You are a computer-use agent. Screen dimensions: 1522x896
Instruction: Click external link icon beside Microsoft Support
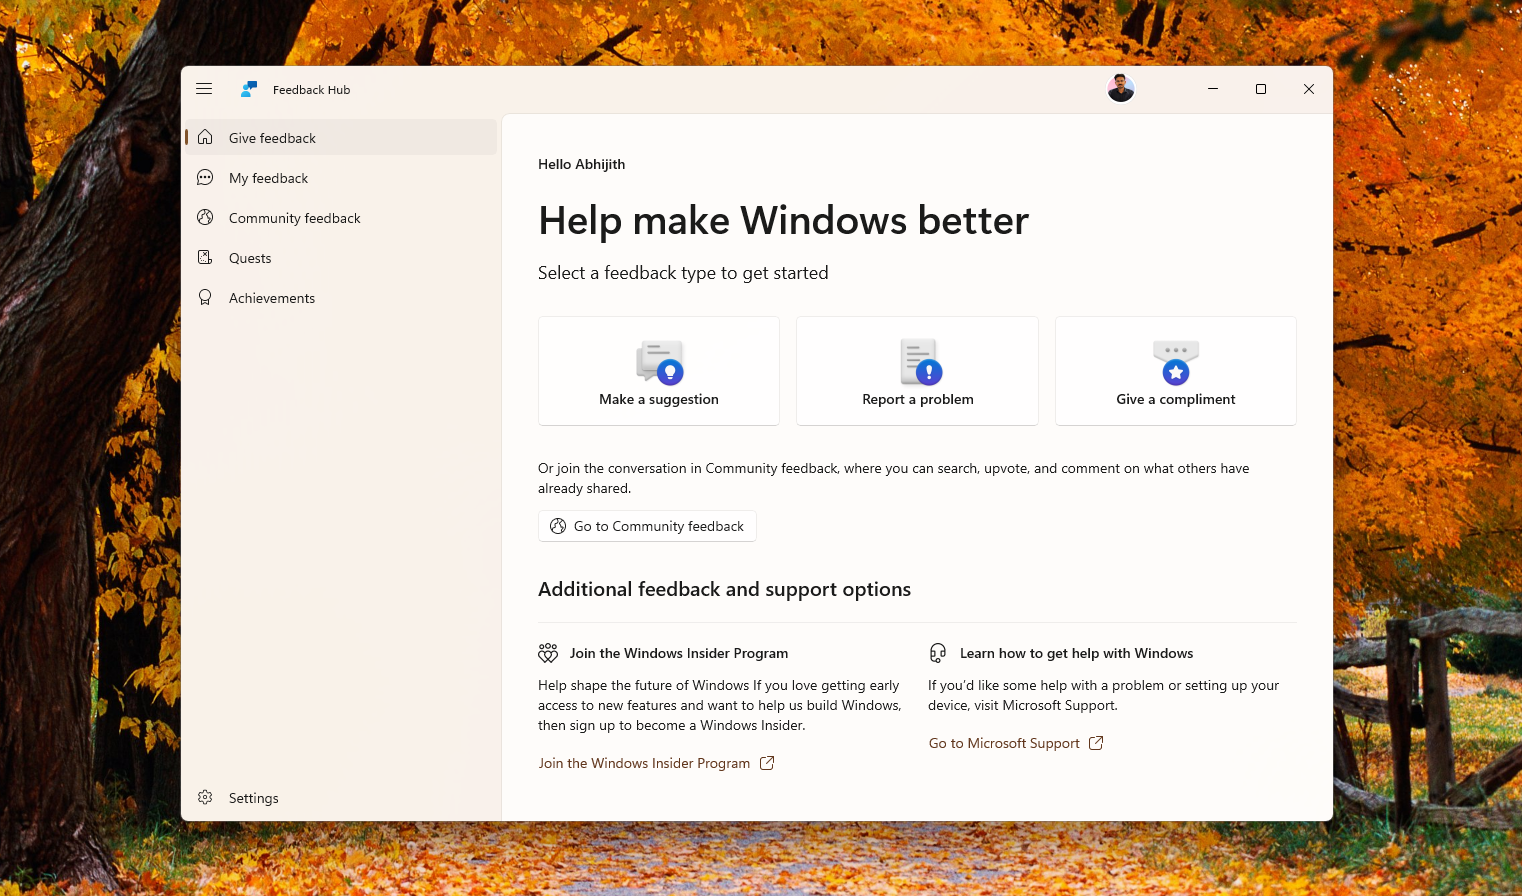[1096, 743]
